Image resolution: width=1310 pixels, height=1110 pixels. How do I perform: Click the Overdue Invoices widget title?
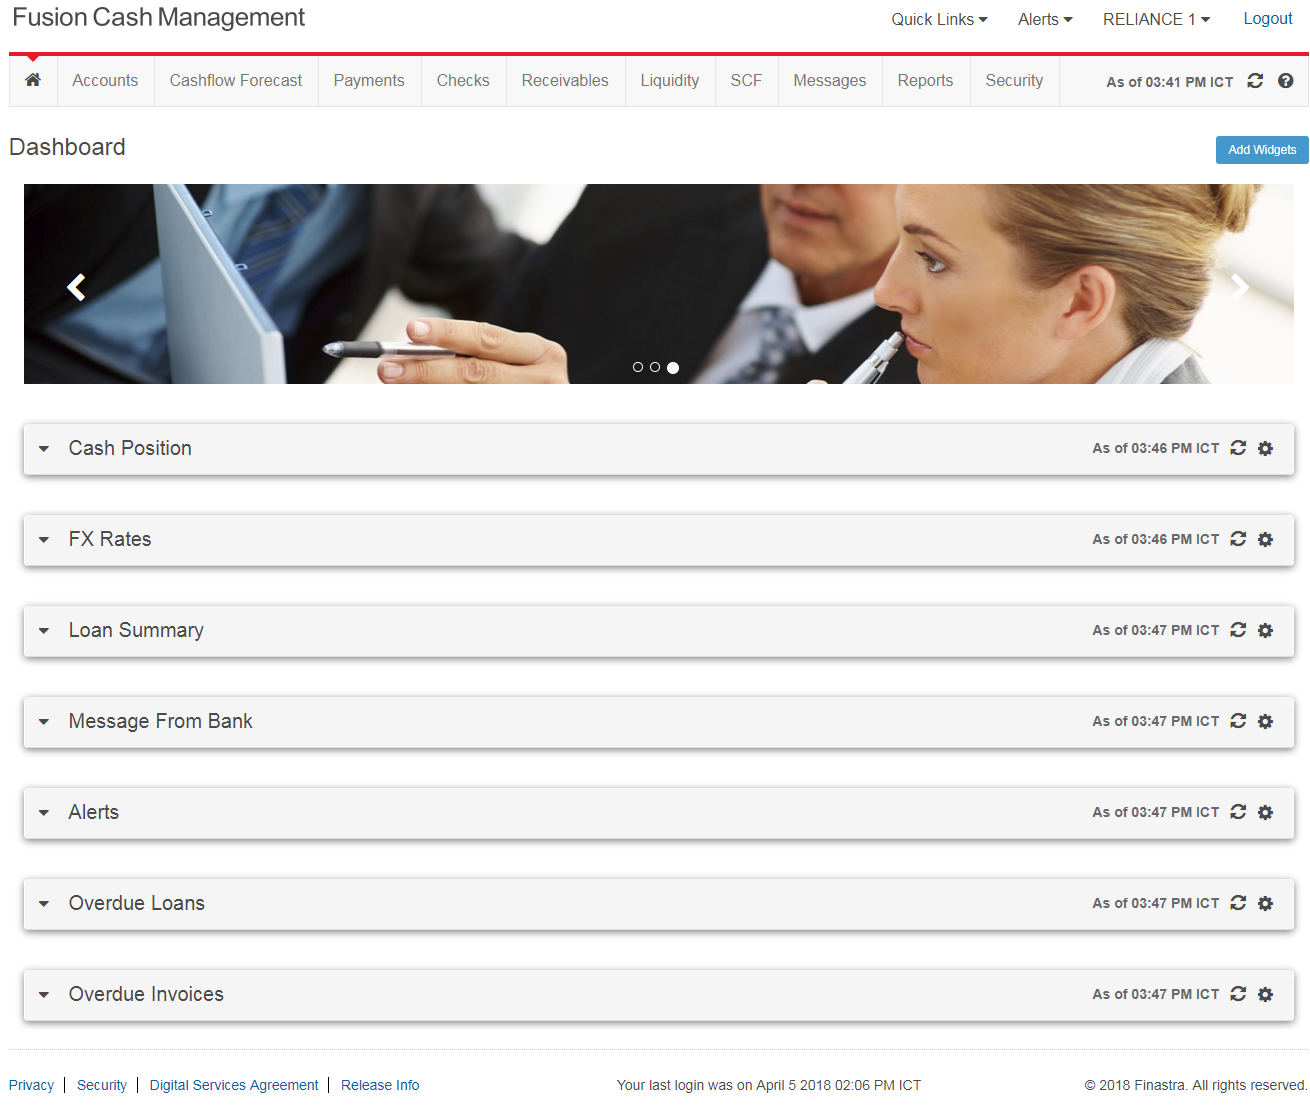[x=146, y=994]
